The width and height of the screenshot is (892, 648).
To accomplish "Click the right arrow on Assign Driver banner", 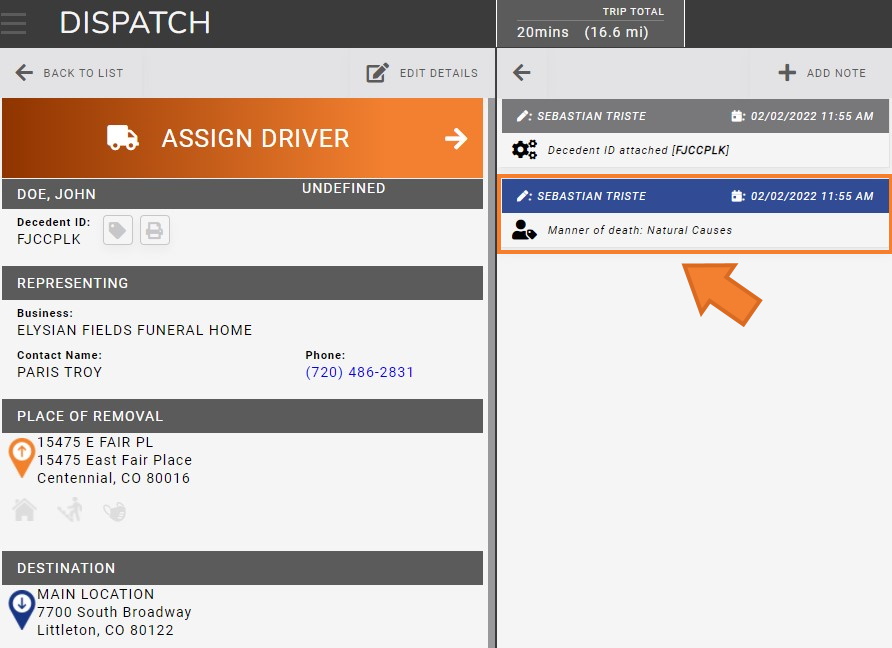I will point(456,138).
